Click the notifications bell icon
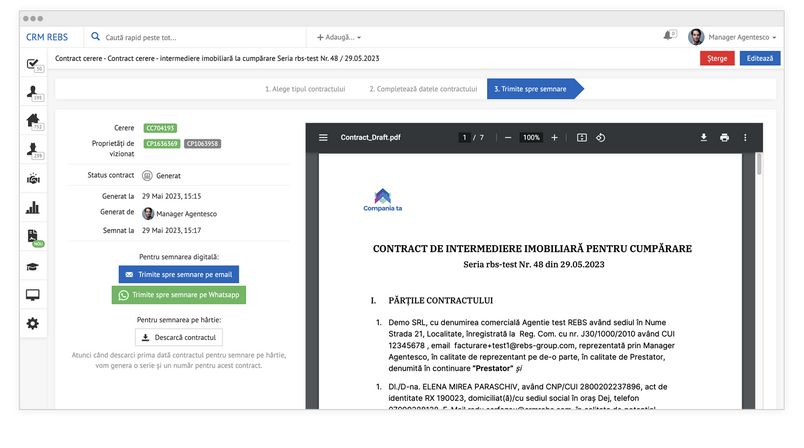 pos(669,36)
